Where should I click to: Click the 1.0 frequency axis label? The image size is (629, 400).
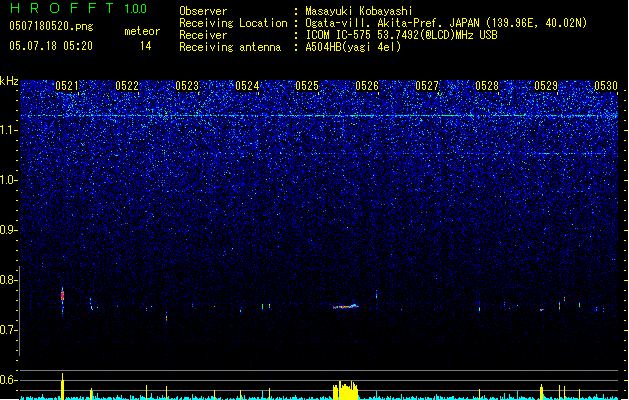[x=8, y=180]
